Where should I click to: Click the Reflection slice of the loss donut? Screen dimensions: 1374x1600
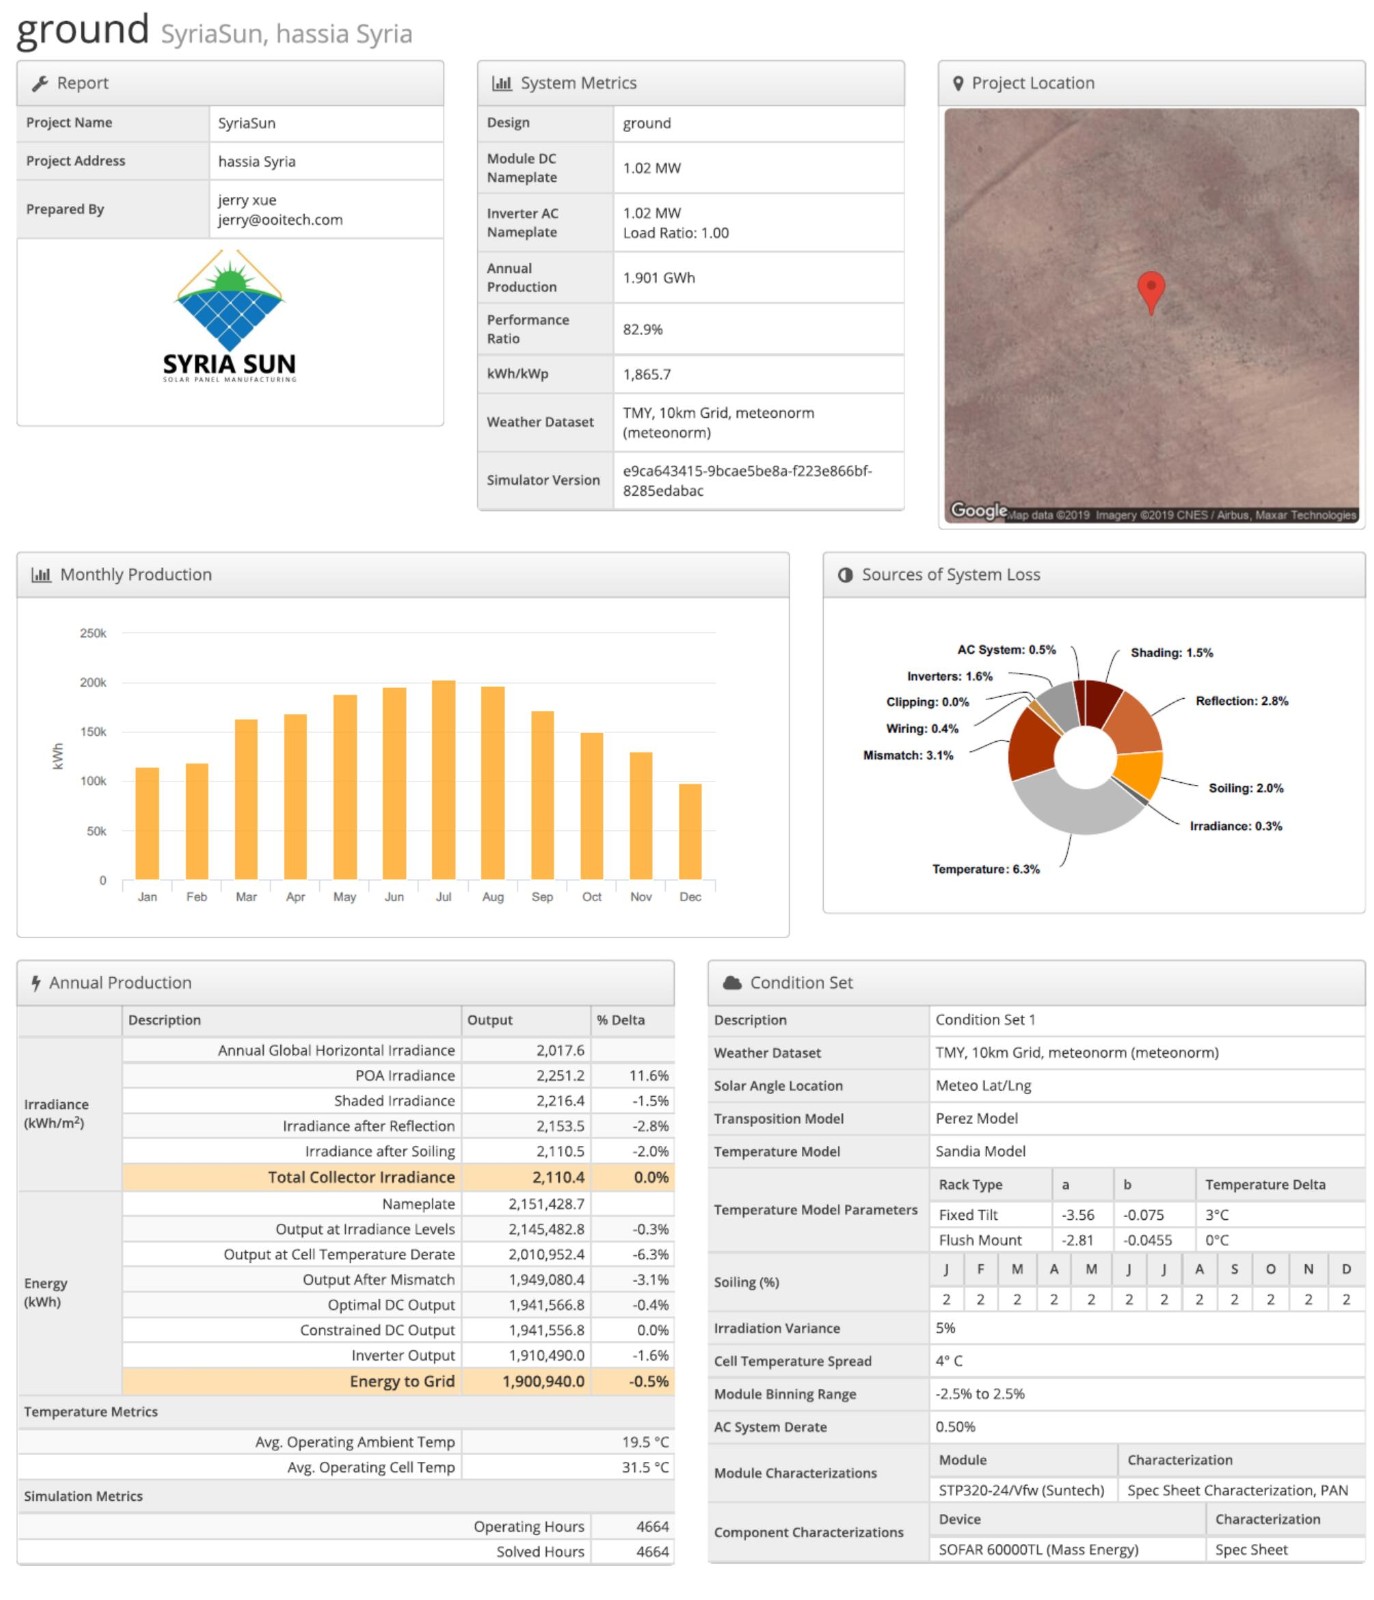point(1135,722)
